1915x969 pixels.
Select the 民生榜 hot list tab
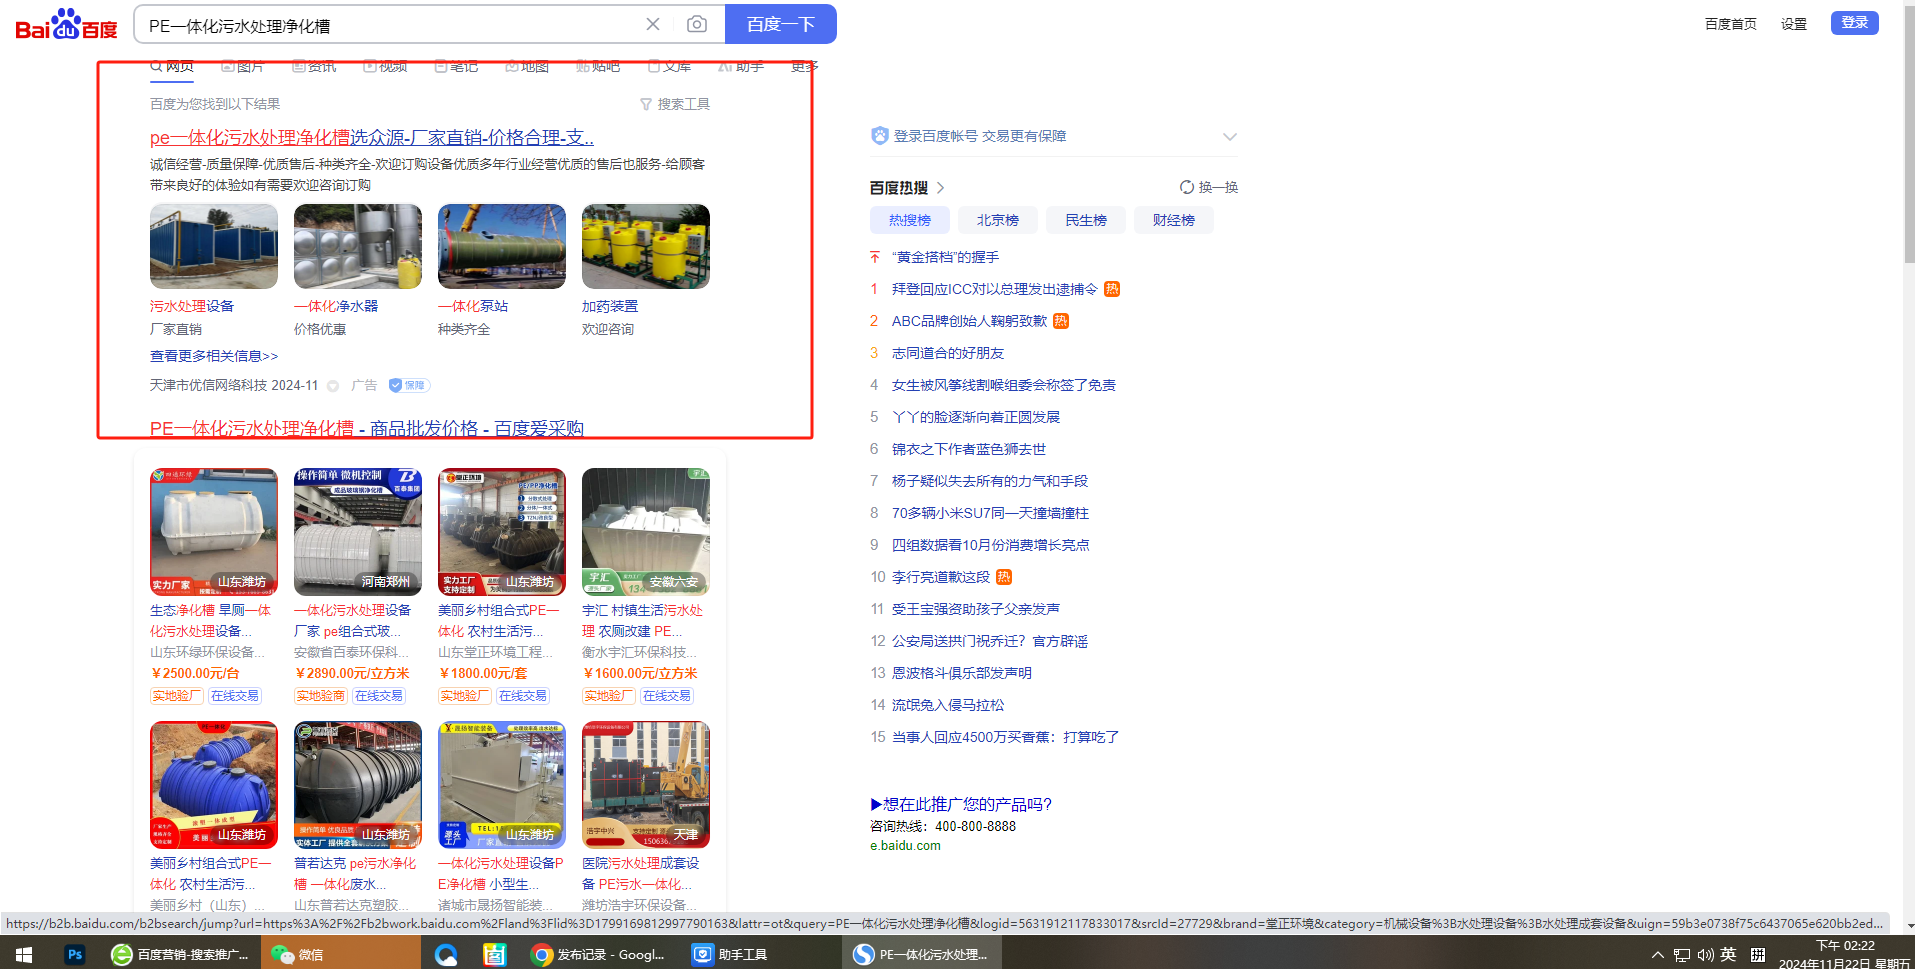[1086, 220]
